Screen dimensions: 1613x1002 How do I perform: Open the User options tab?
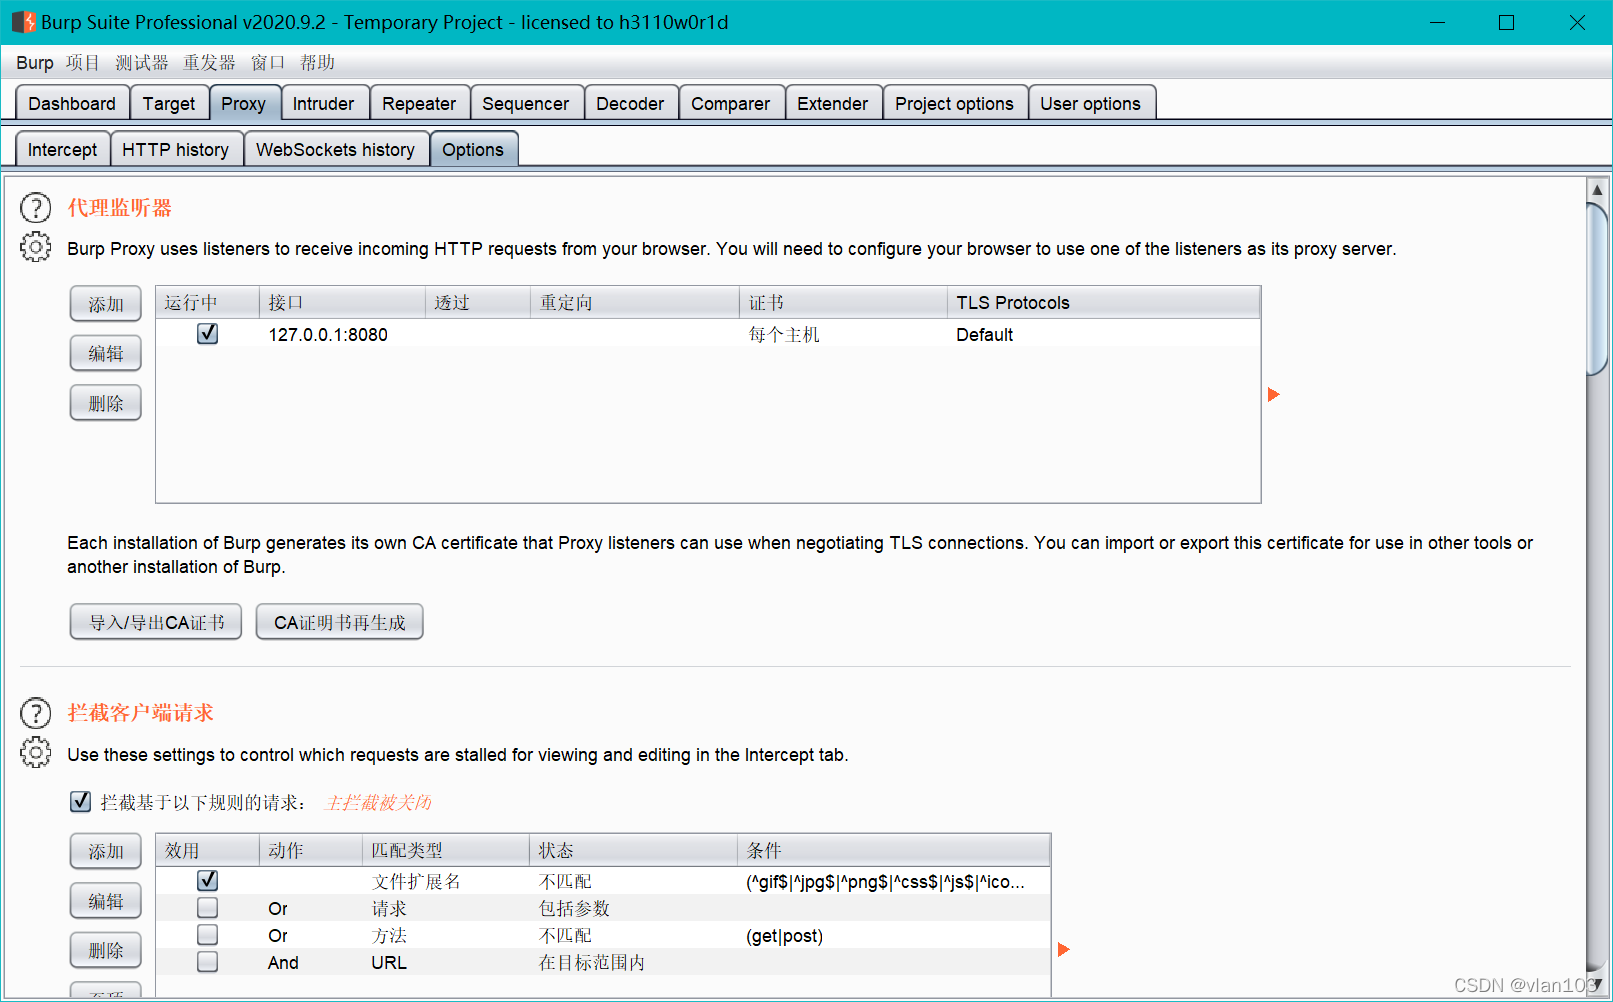[1090, 104]
